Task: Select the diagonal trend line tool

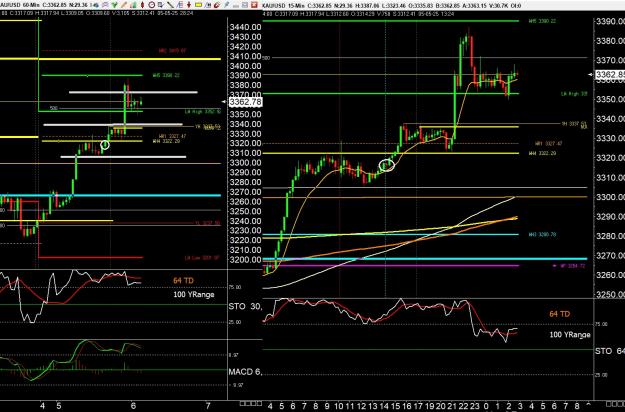Action: (170, 5)
